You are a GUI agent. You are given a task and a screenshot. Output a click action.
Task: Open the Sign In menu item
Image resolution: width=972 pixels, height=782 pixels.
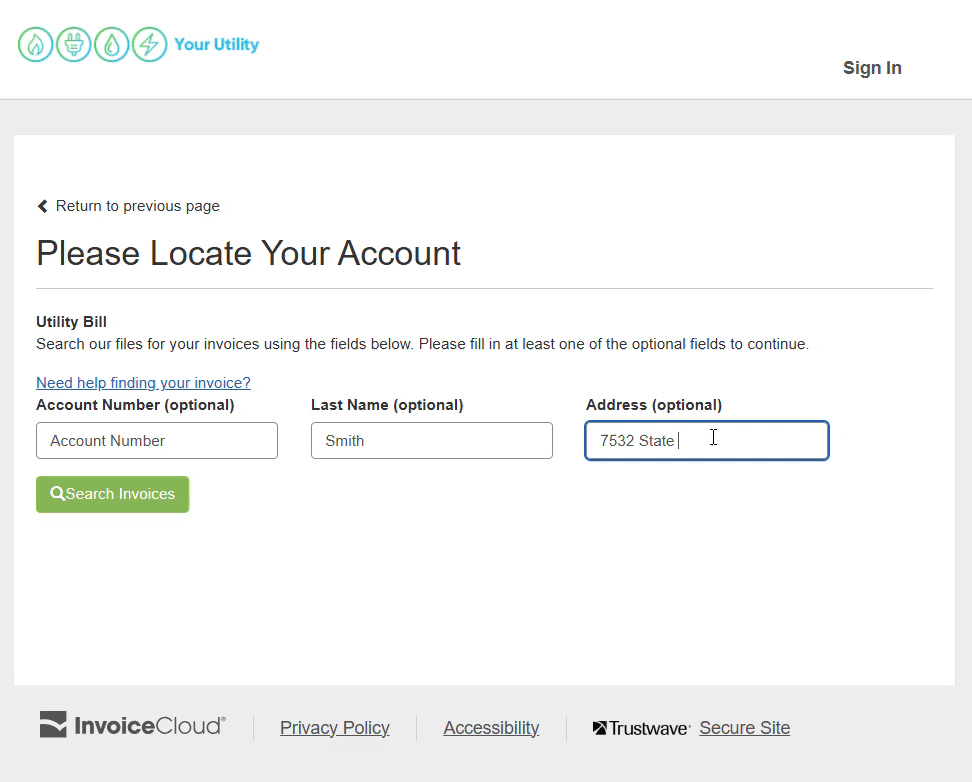(x=872, y=68)
